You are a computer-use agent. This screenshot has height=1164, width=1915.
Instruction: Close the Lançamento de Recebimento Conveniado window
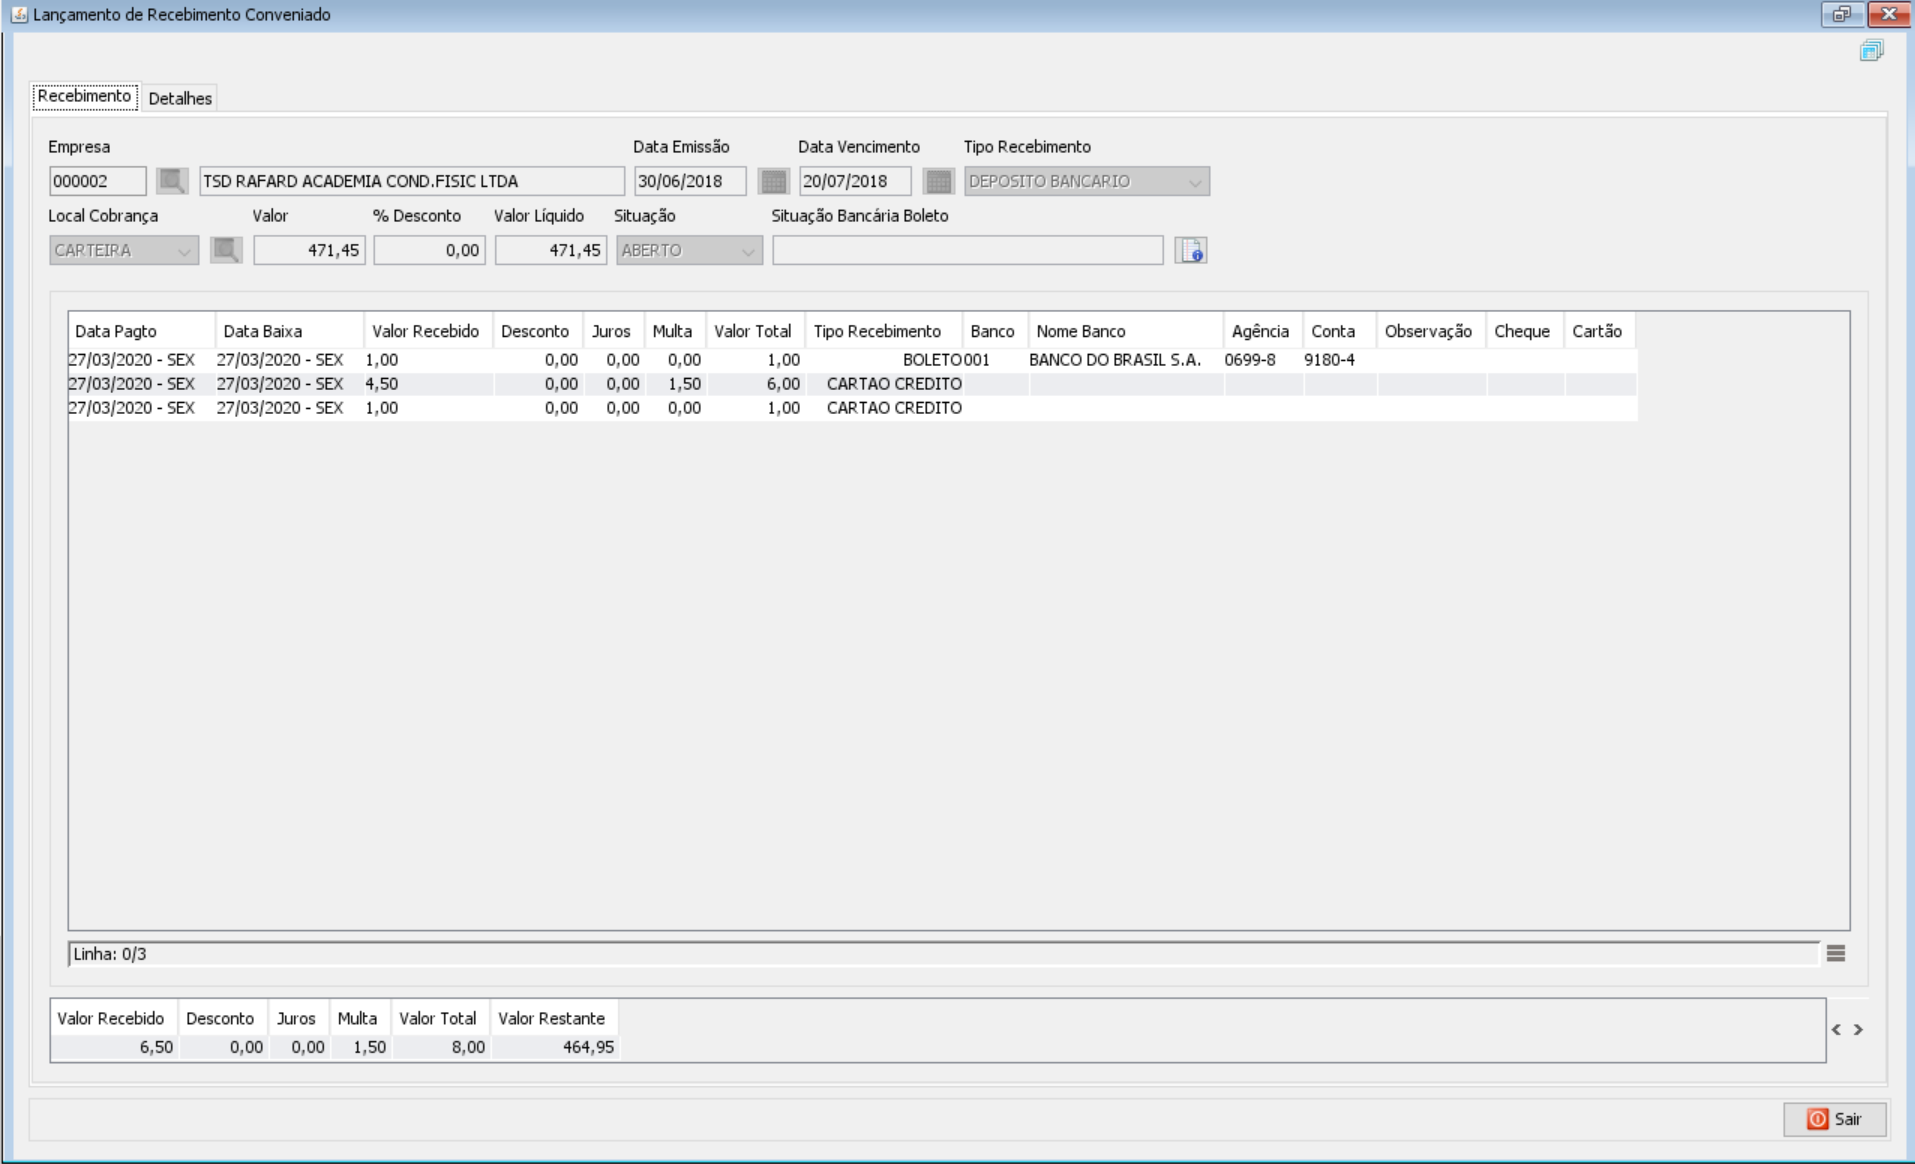click(1888, 14)
